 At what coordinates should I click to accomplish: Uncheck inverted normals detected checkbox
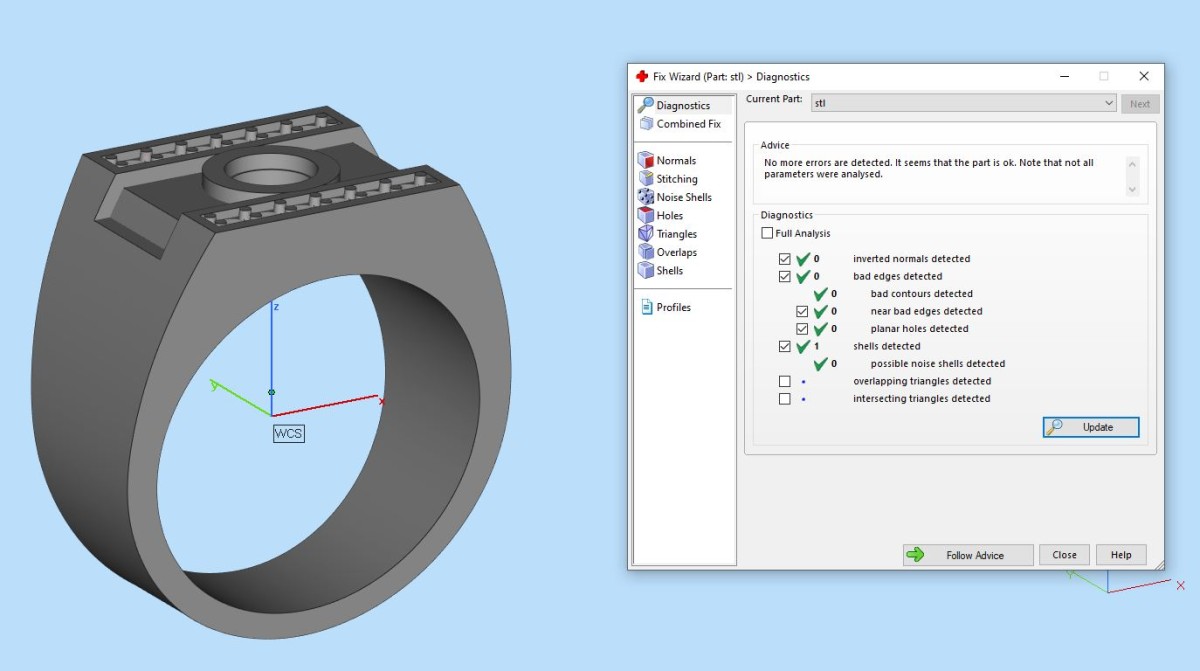click(x=785, y=259)
